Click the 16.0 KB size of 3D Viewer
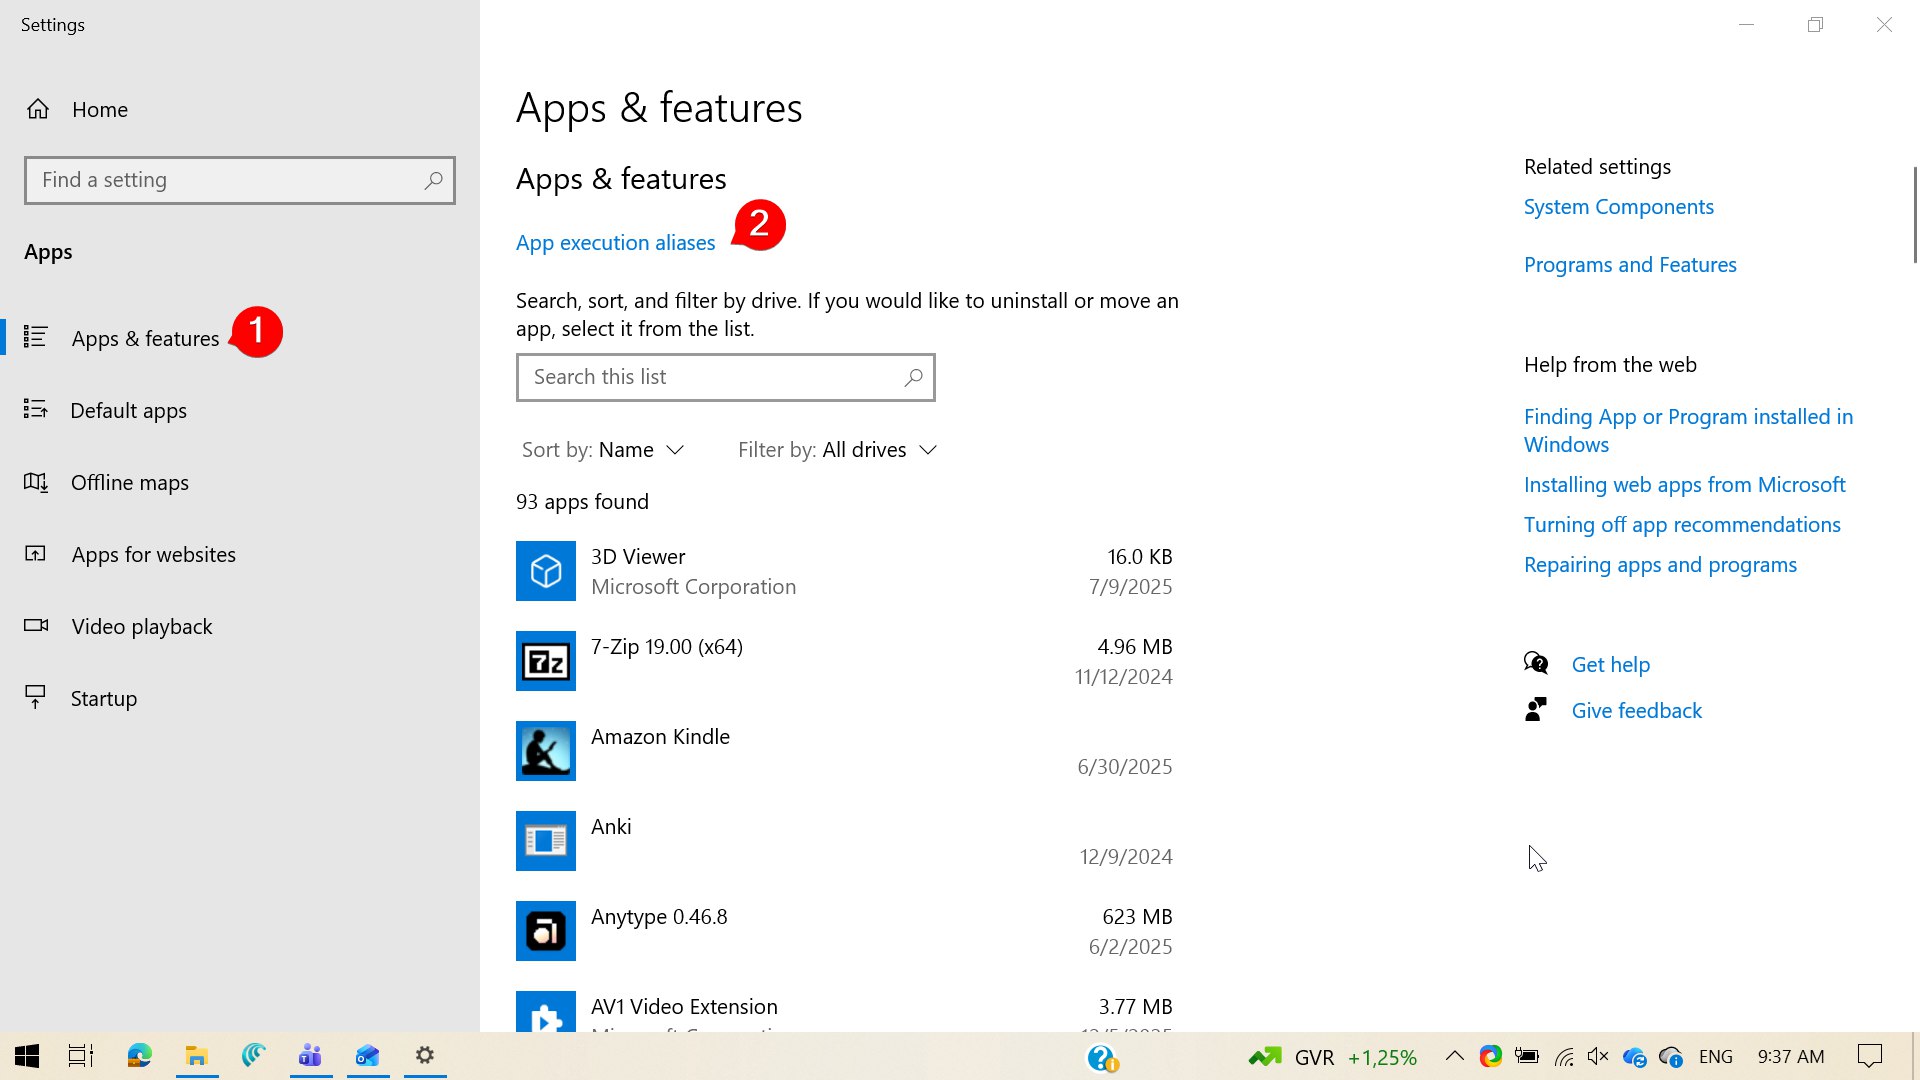The width and height of the screenshot is (1920, 1080). [x=1139, y=557]
